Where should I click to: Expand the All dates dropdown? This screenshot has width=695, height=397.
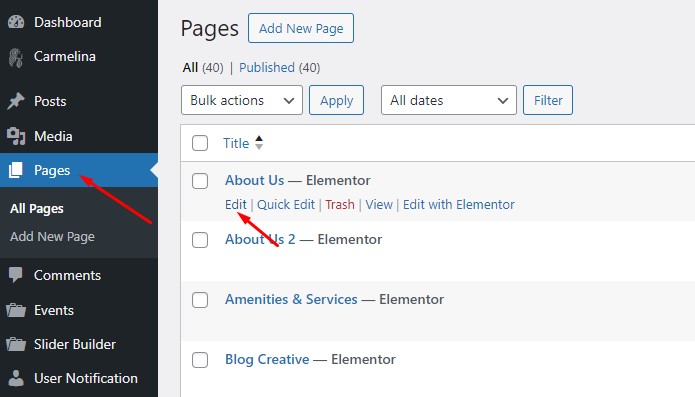449,100
